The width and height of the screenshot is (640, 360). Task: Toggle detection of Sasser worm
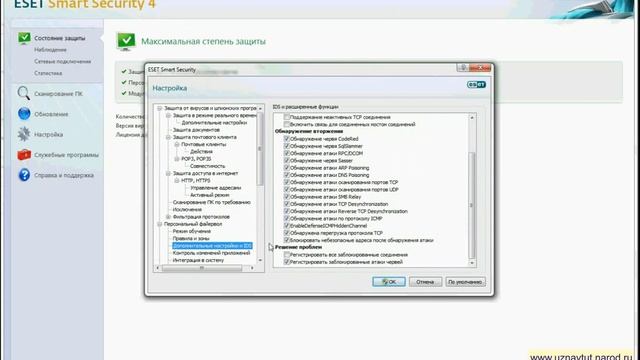(287, 160)
